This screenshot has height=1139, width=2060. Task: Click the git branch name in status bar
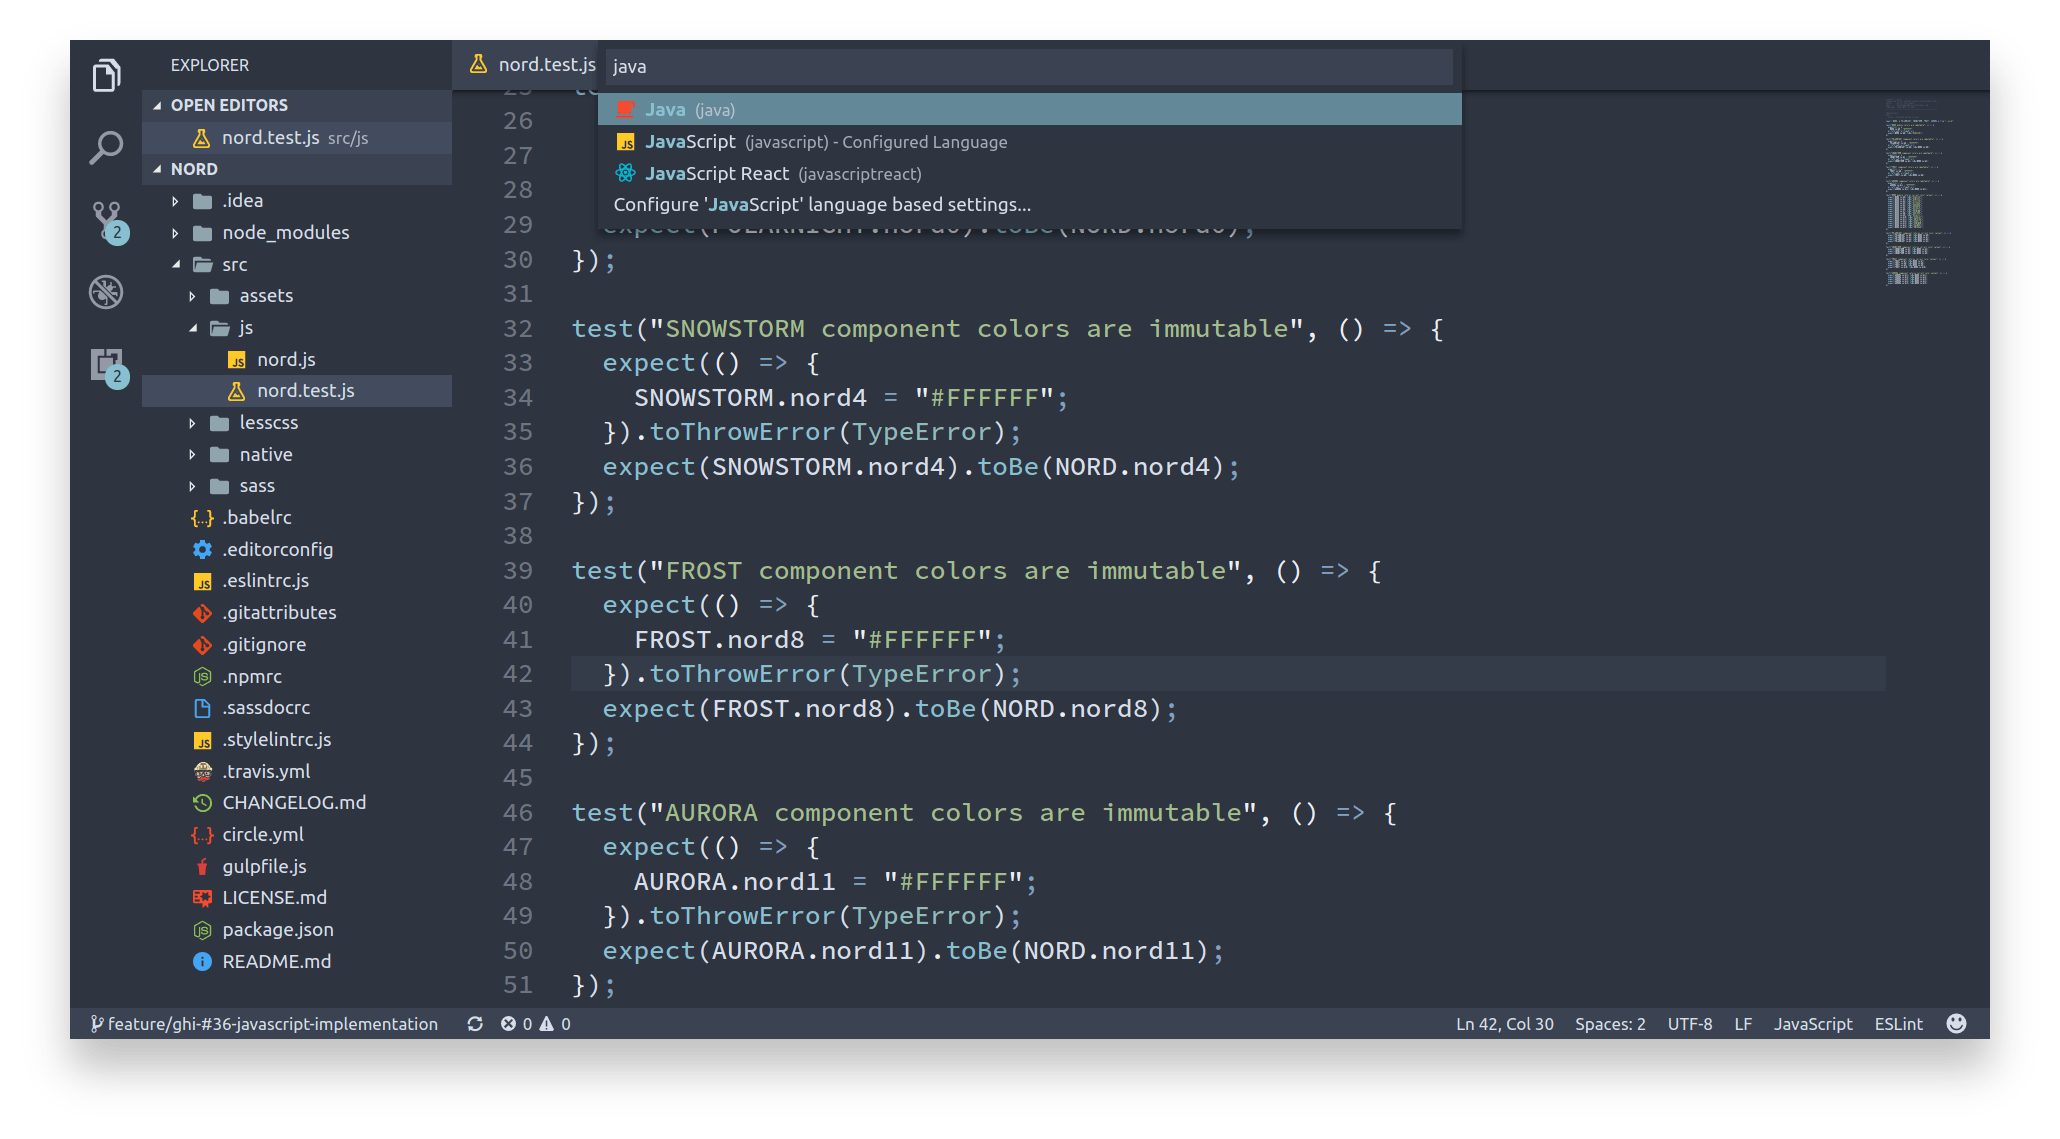pos(264,1023)
